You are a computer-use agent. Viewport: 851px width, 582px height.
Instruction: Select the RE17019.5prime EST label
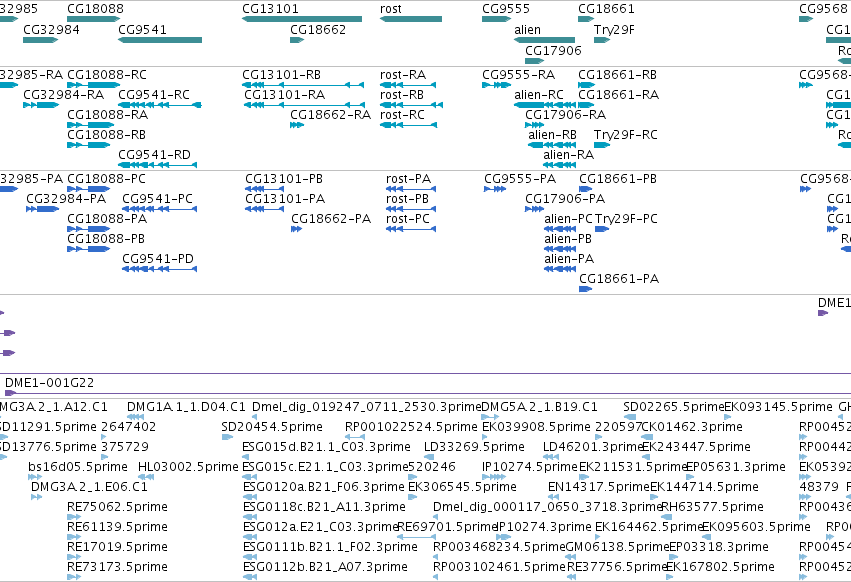click(117, 547)
